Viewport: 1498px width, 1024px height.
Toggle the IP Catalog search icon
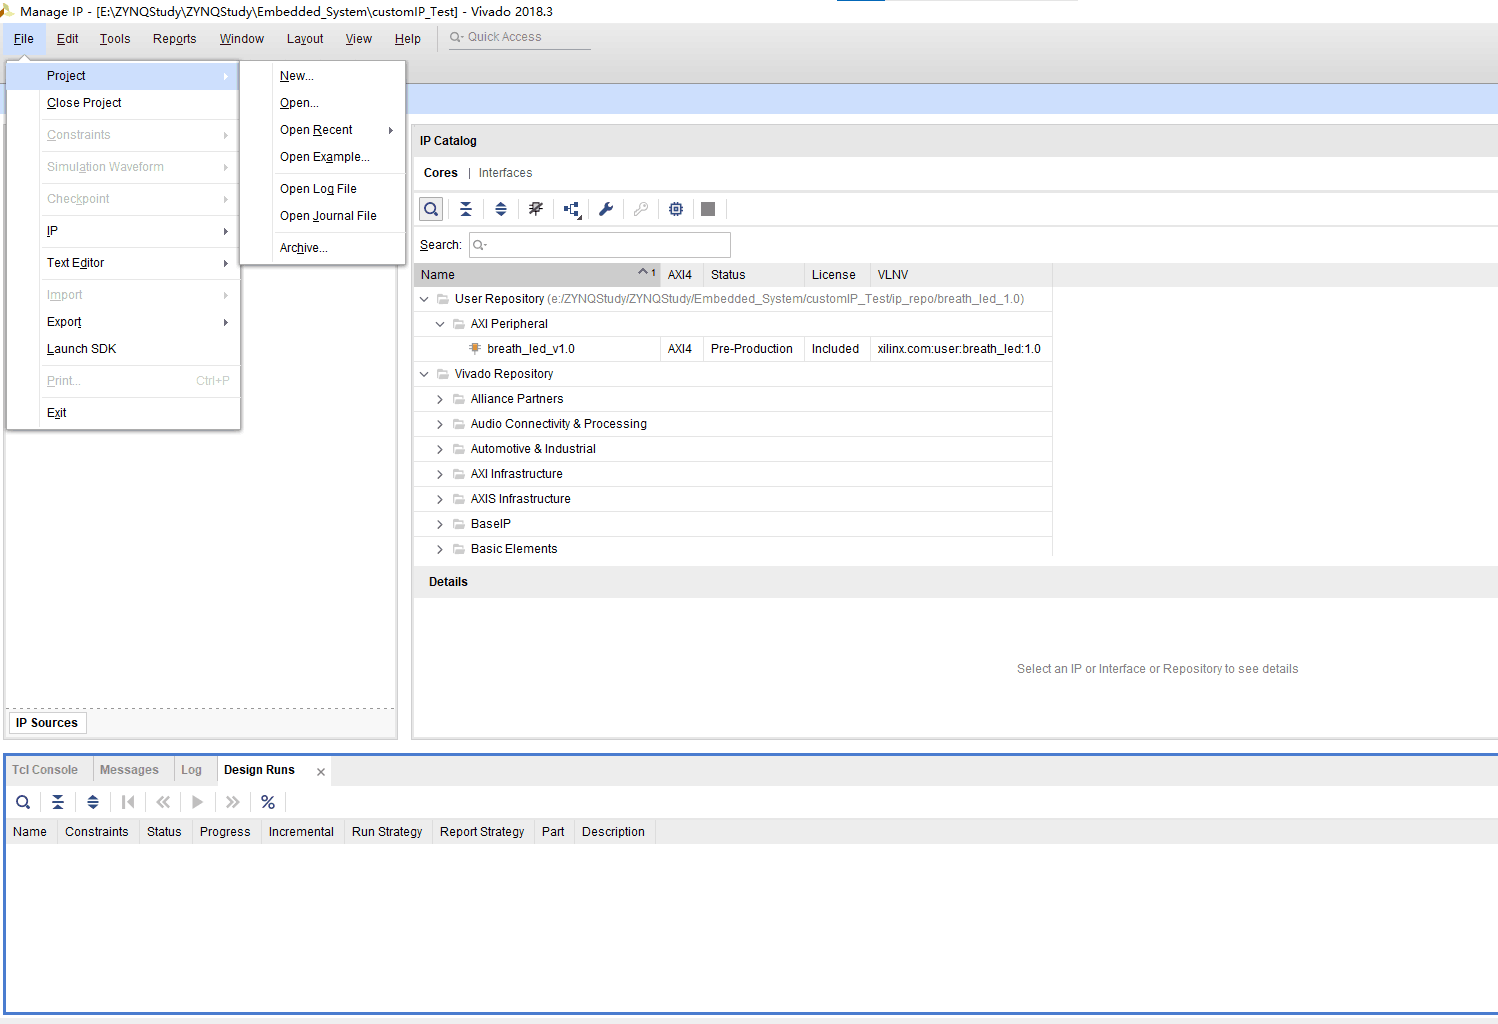pos(431,209)
